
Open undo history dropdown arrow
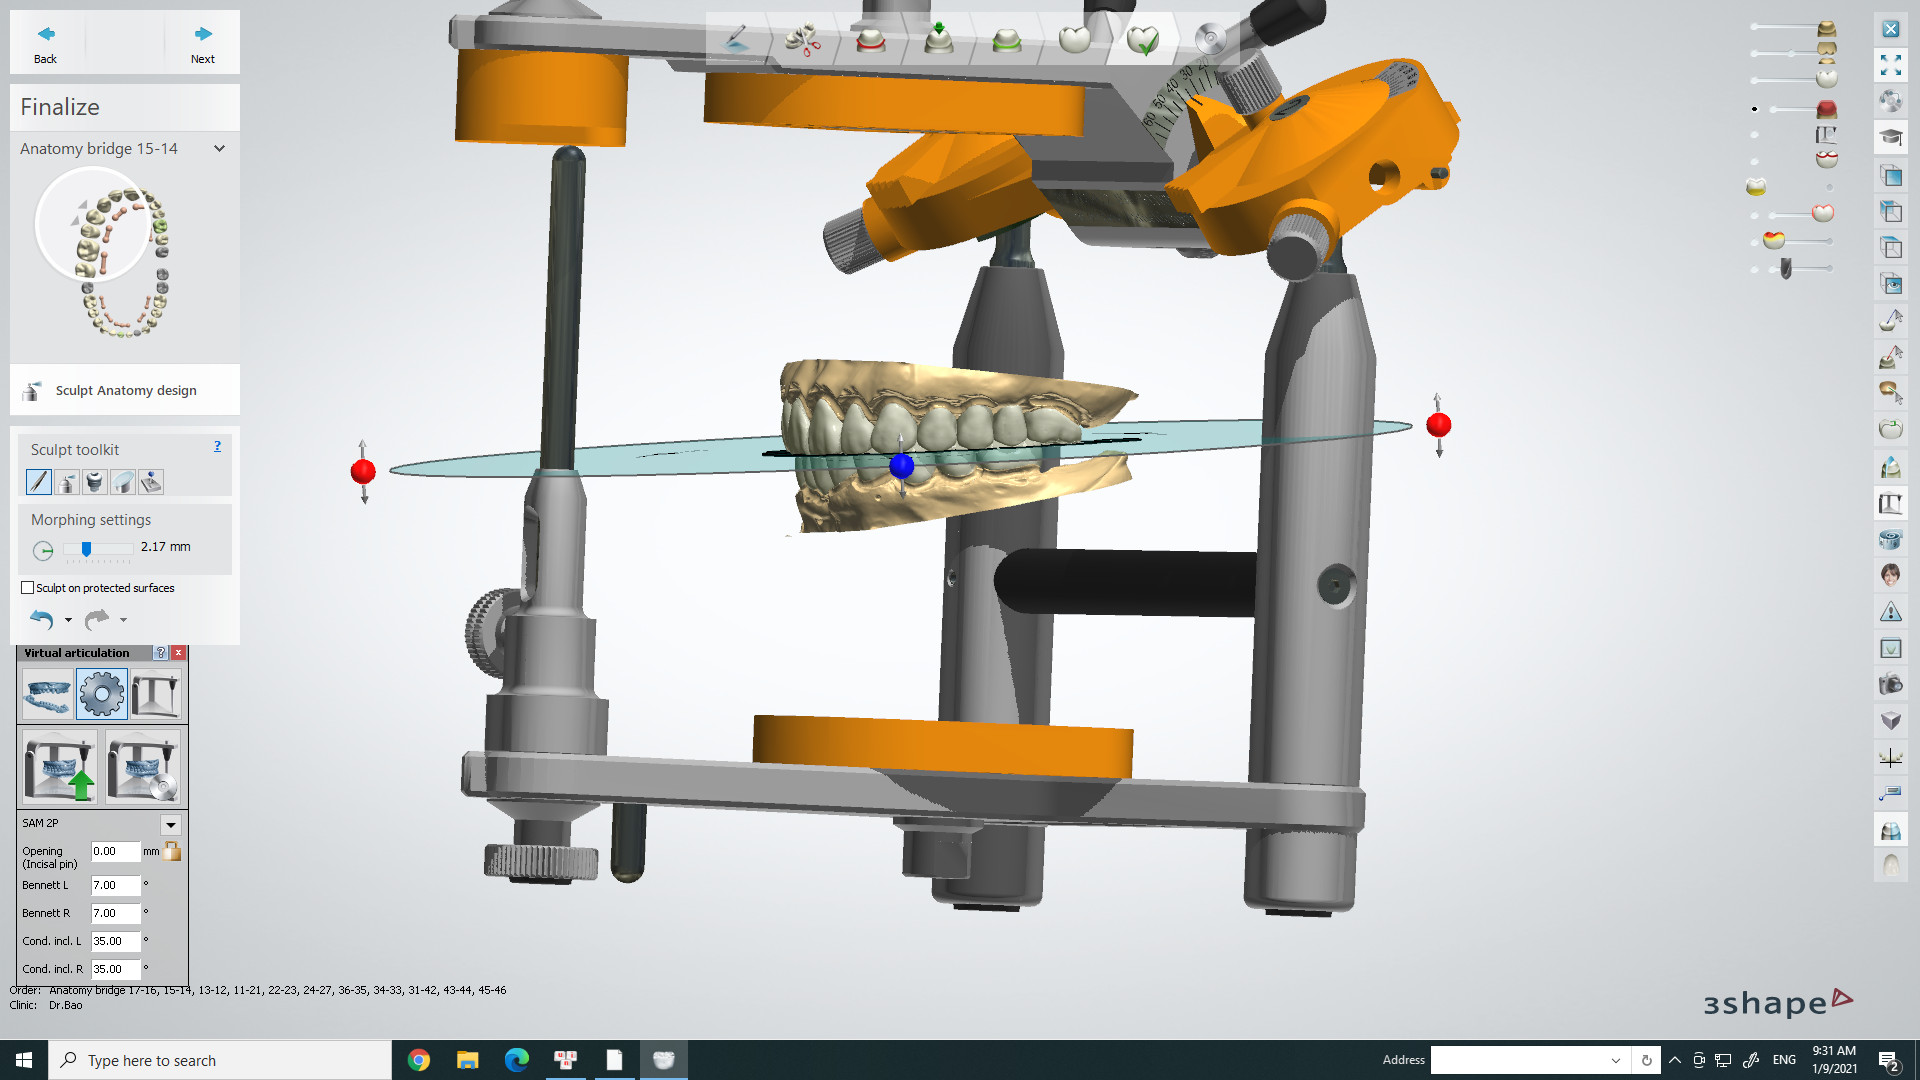[68, 620]
